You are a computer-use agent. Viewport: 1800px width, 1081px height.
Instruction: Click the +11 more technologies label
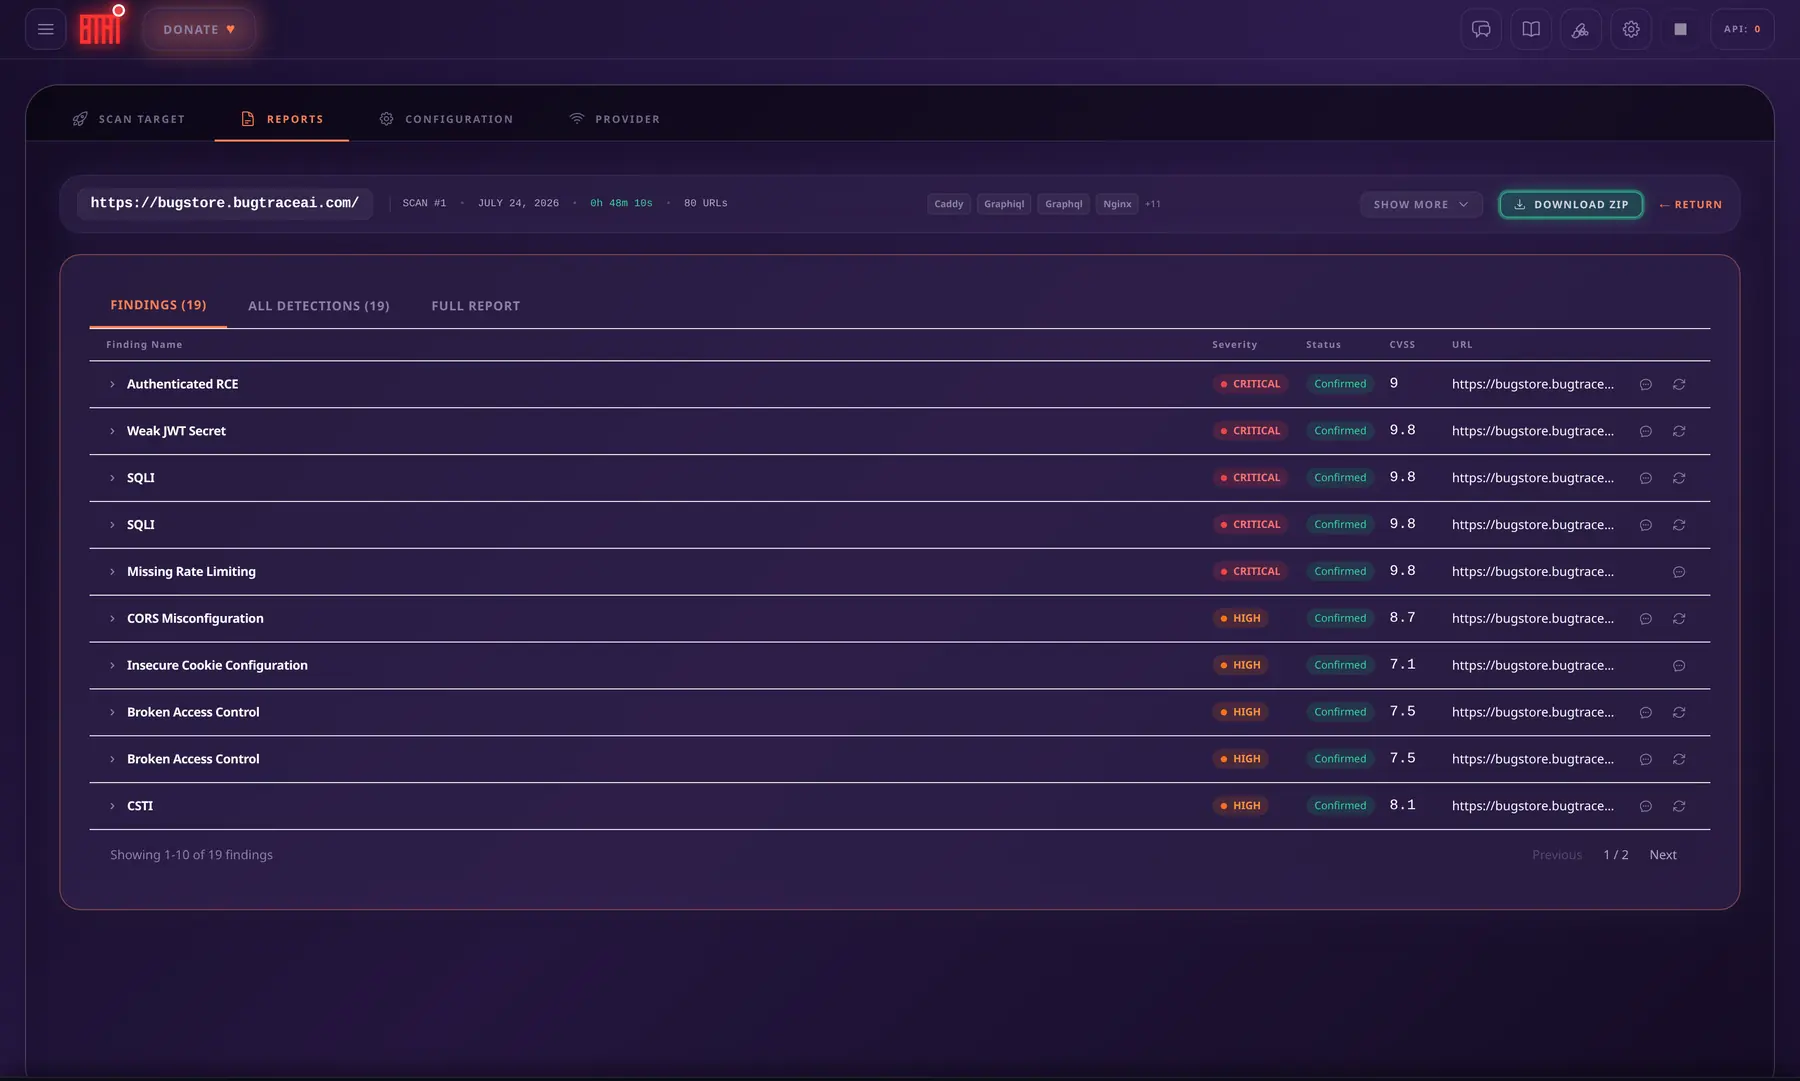coord(1153,204)
